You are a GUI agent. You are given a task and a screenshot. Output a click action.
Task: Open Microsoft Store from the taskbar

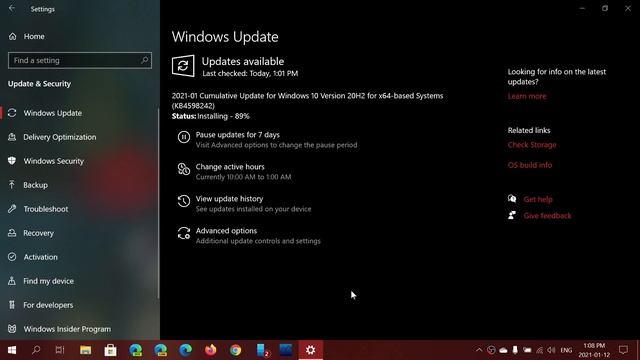110,350
